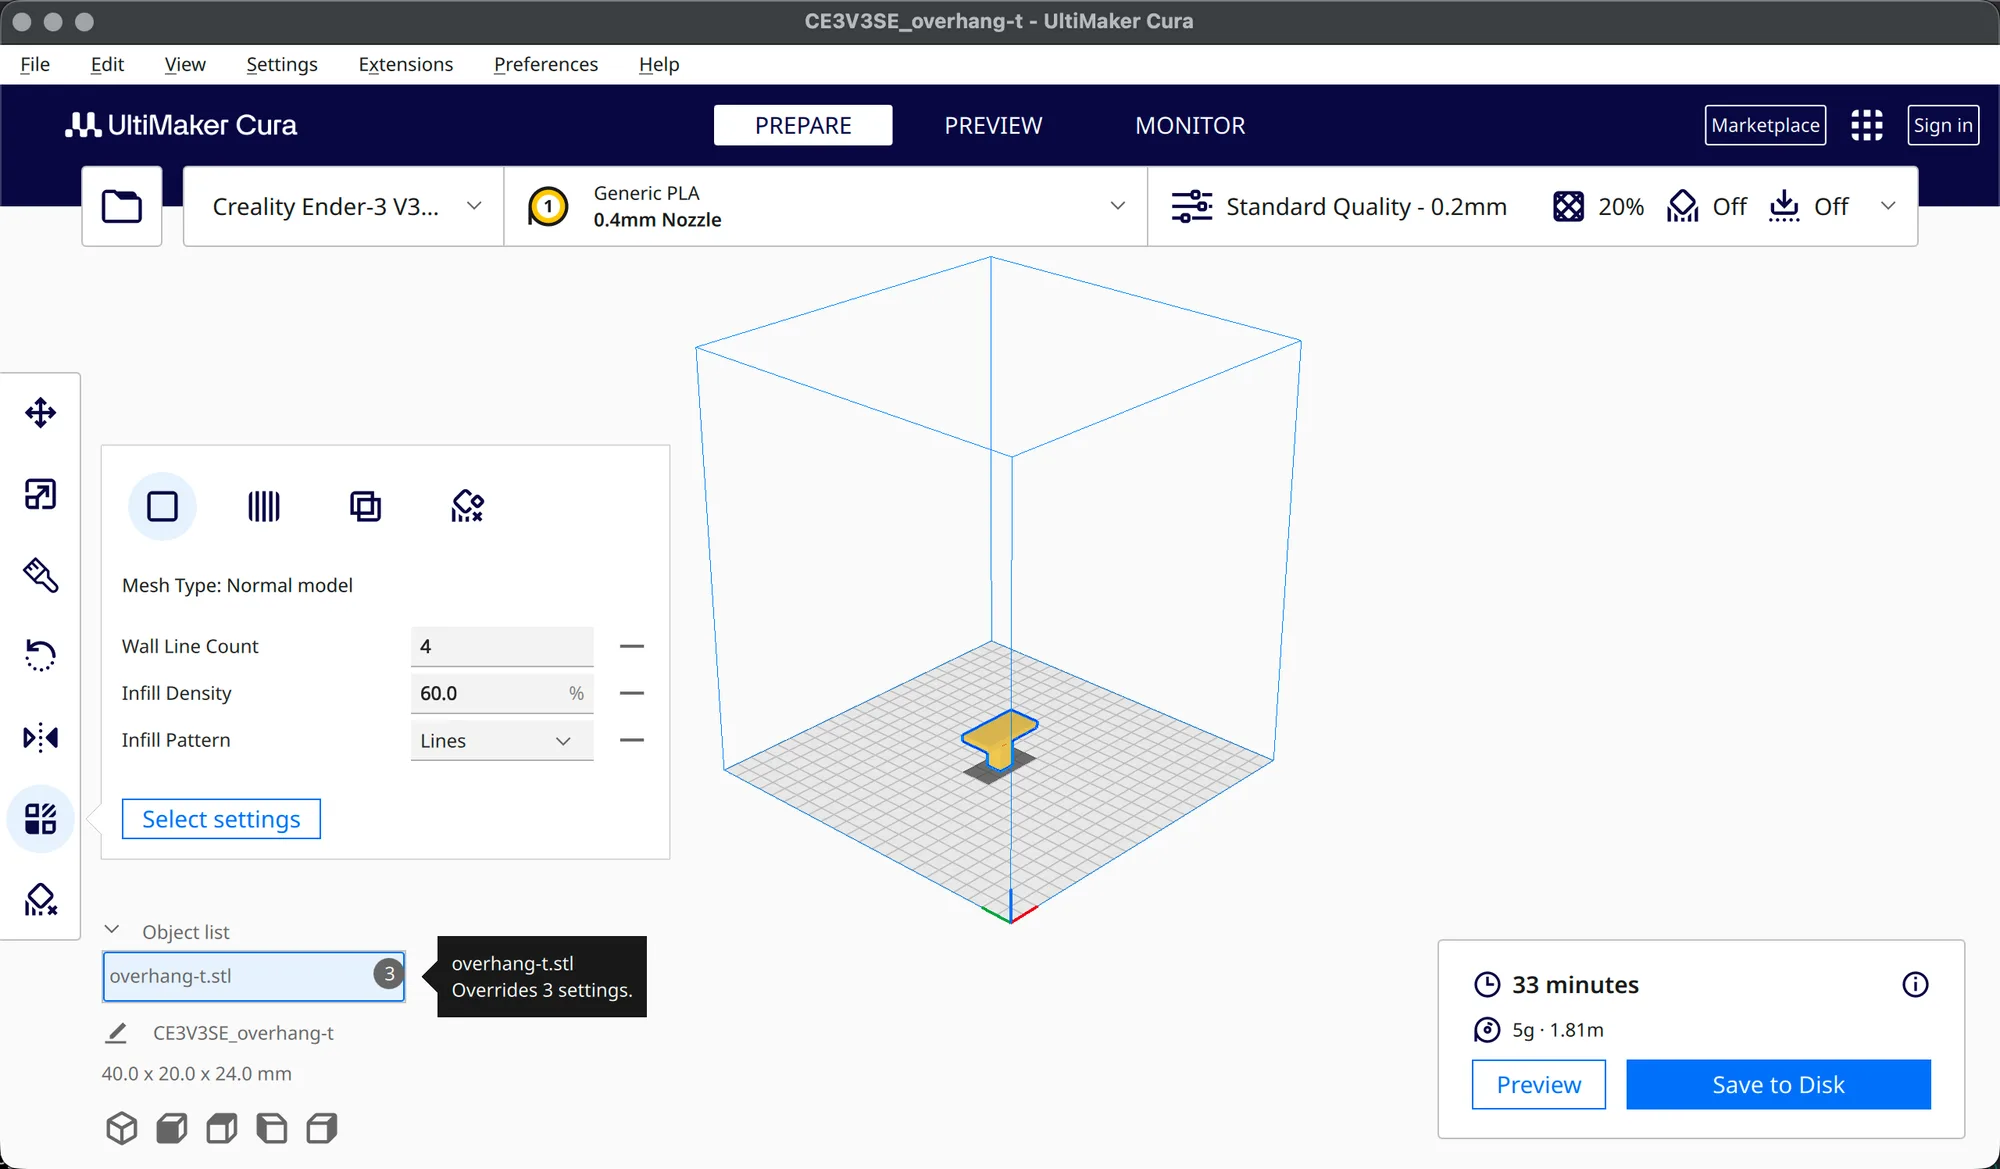Click the yellow T model on build plate

point(1000,738)
